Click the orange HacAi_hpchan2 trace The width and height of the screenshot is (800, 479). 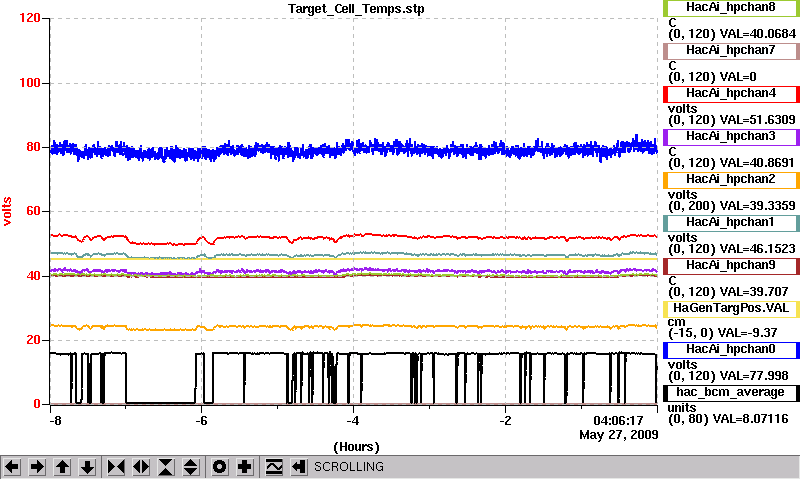353,326
